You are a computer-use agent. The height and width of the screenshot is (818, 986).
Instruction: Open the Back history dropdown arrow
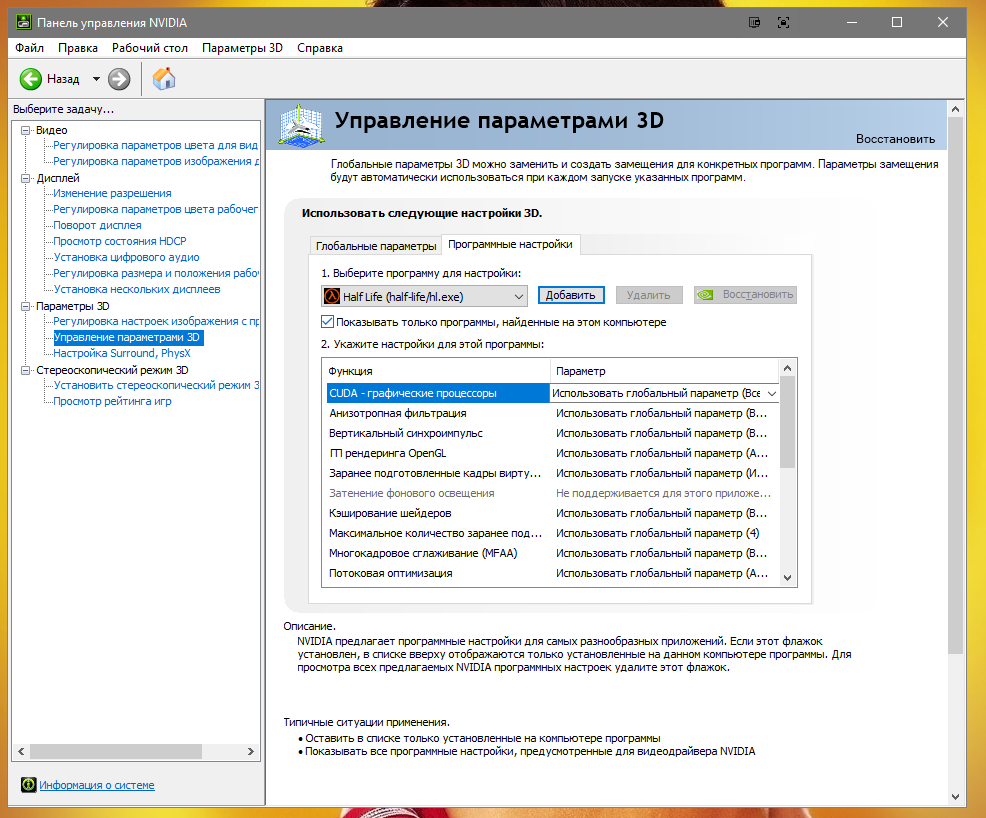[96, 79]
